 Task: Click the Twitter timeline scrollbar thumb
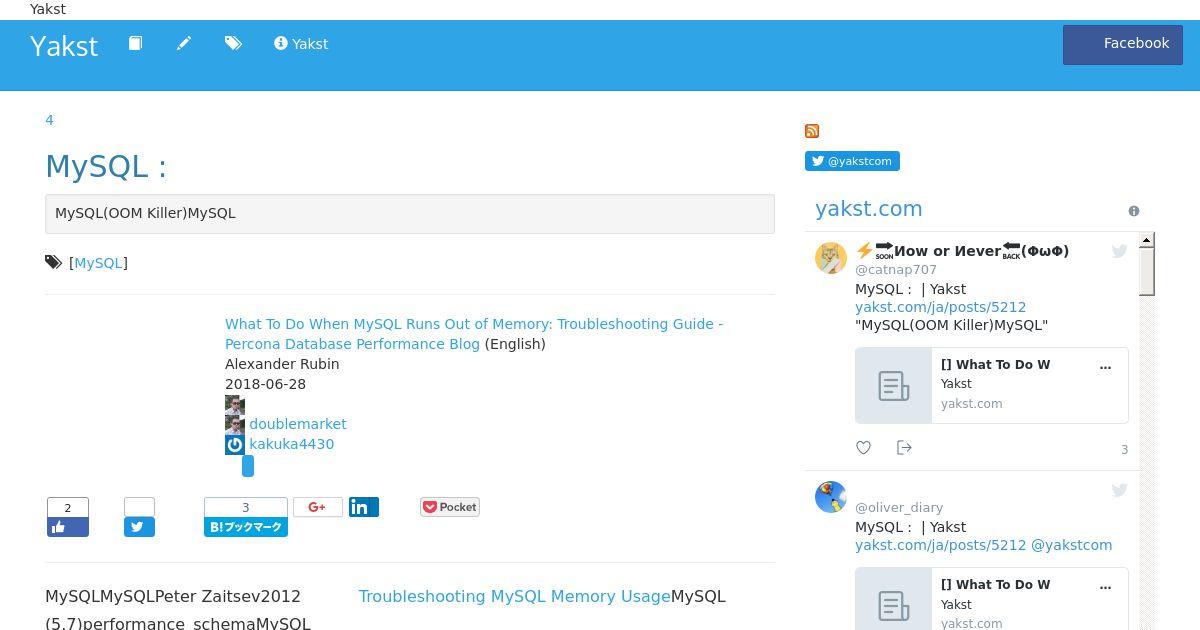1147,272
